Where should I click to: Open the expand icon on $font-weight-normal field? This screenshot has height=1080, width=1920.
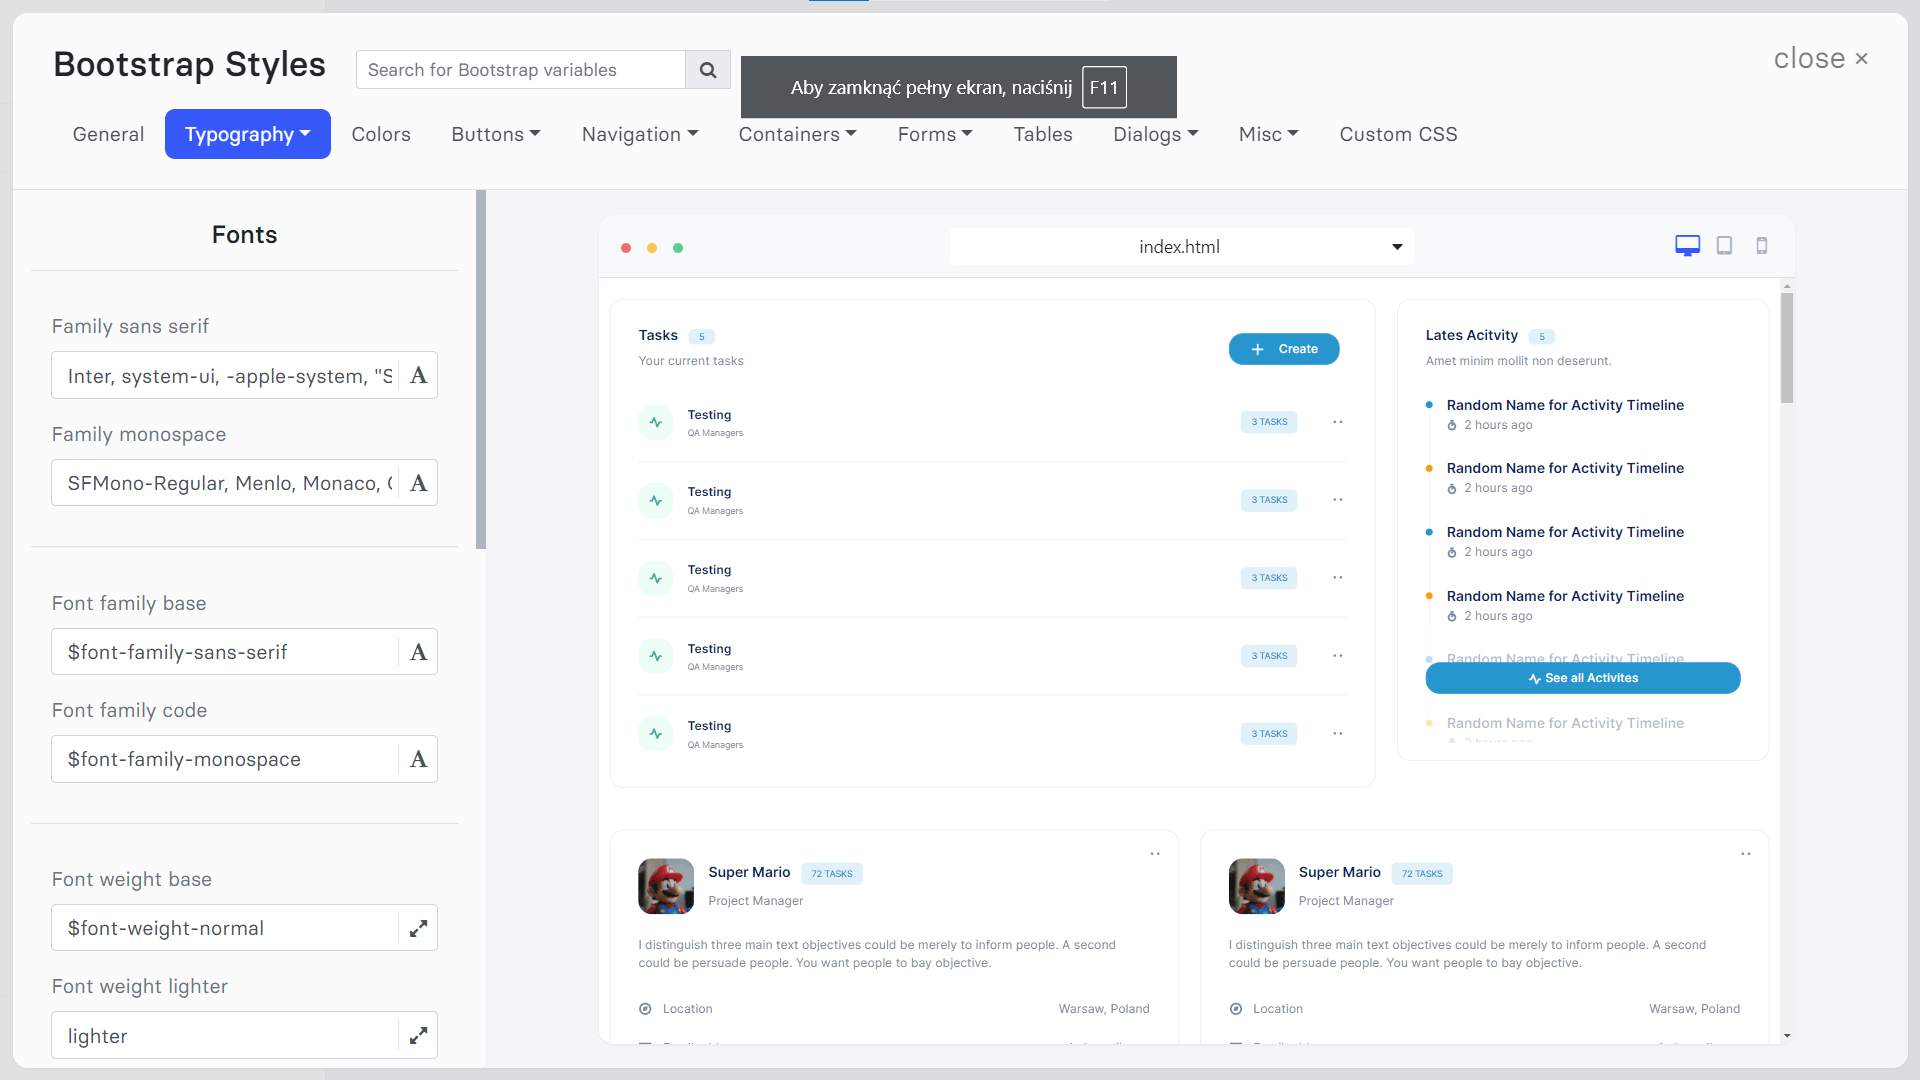(x=418, y=927)
